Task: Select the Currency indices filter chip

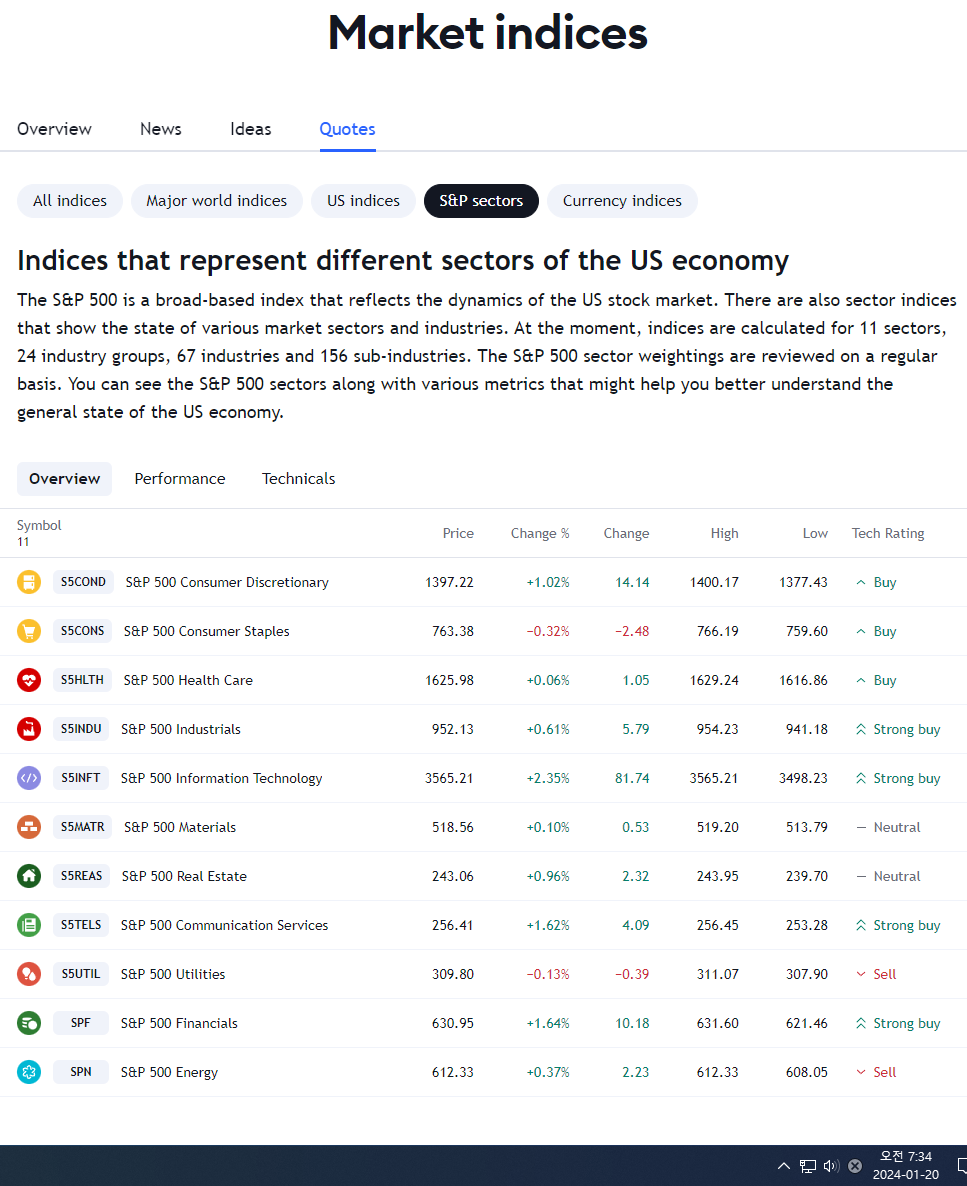Action: coord(622,200)
